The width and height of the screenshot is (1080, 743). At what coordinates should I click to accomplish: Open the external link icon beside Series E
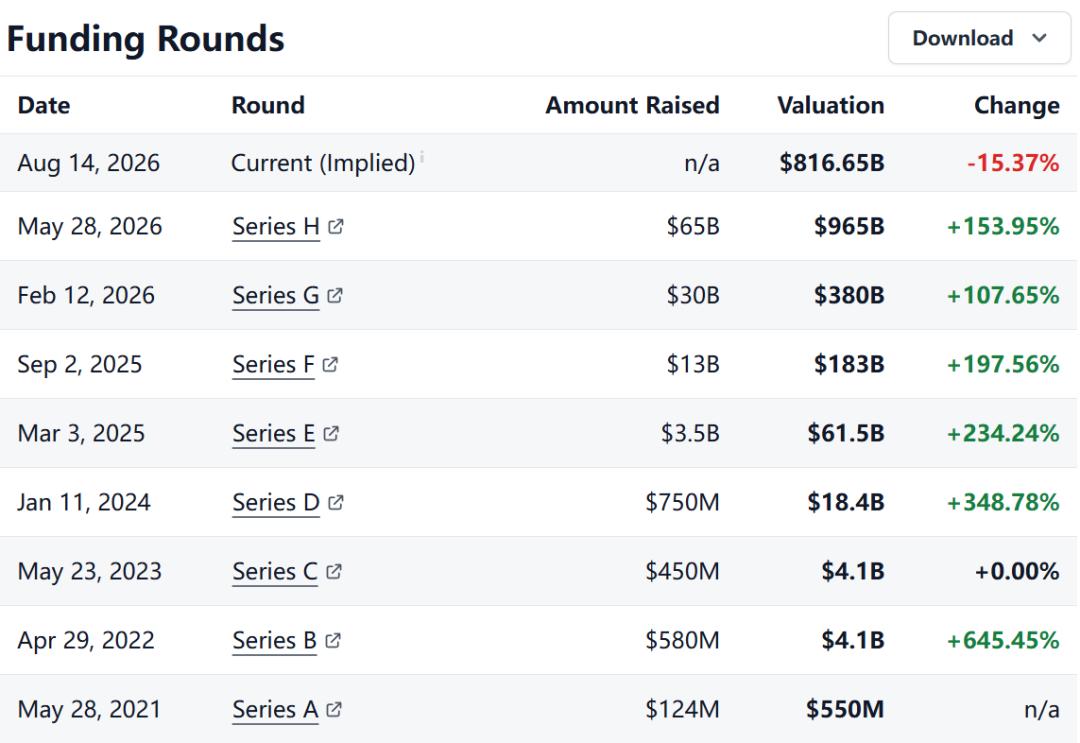[331, 433]
